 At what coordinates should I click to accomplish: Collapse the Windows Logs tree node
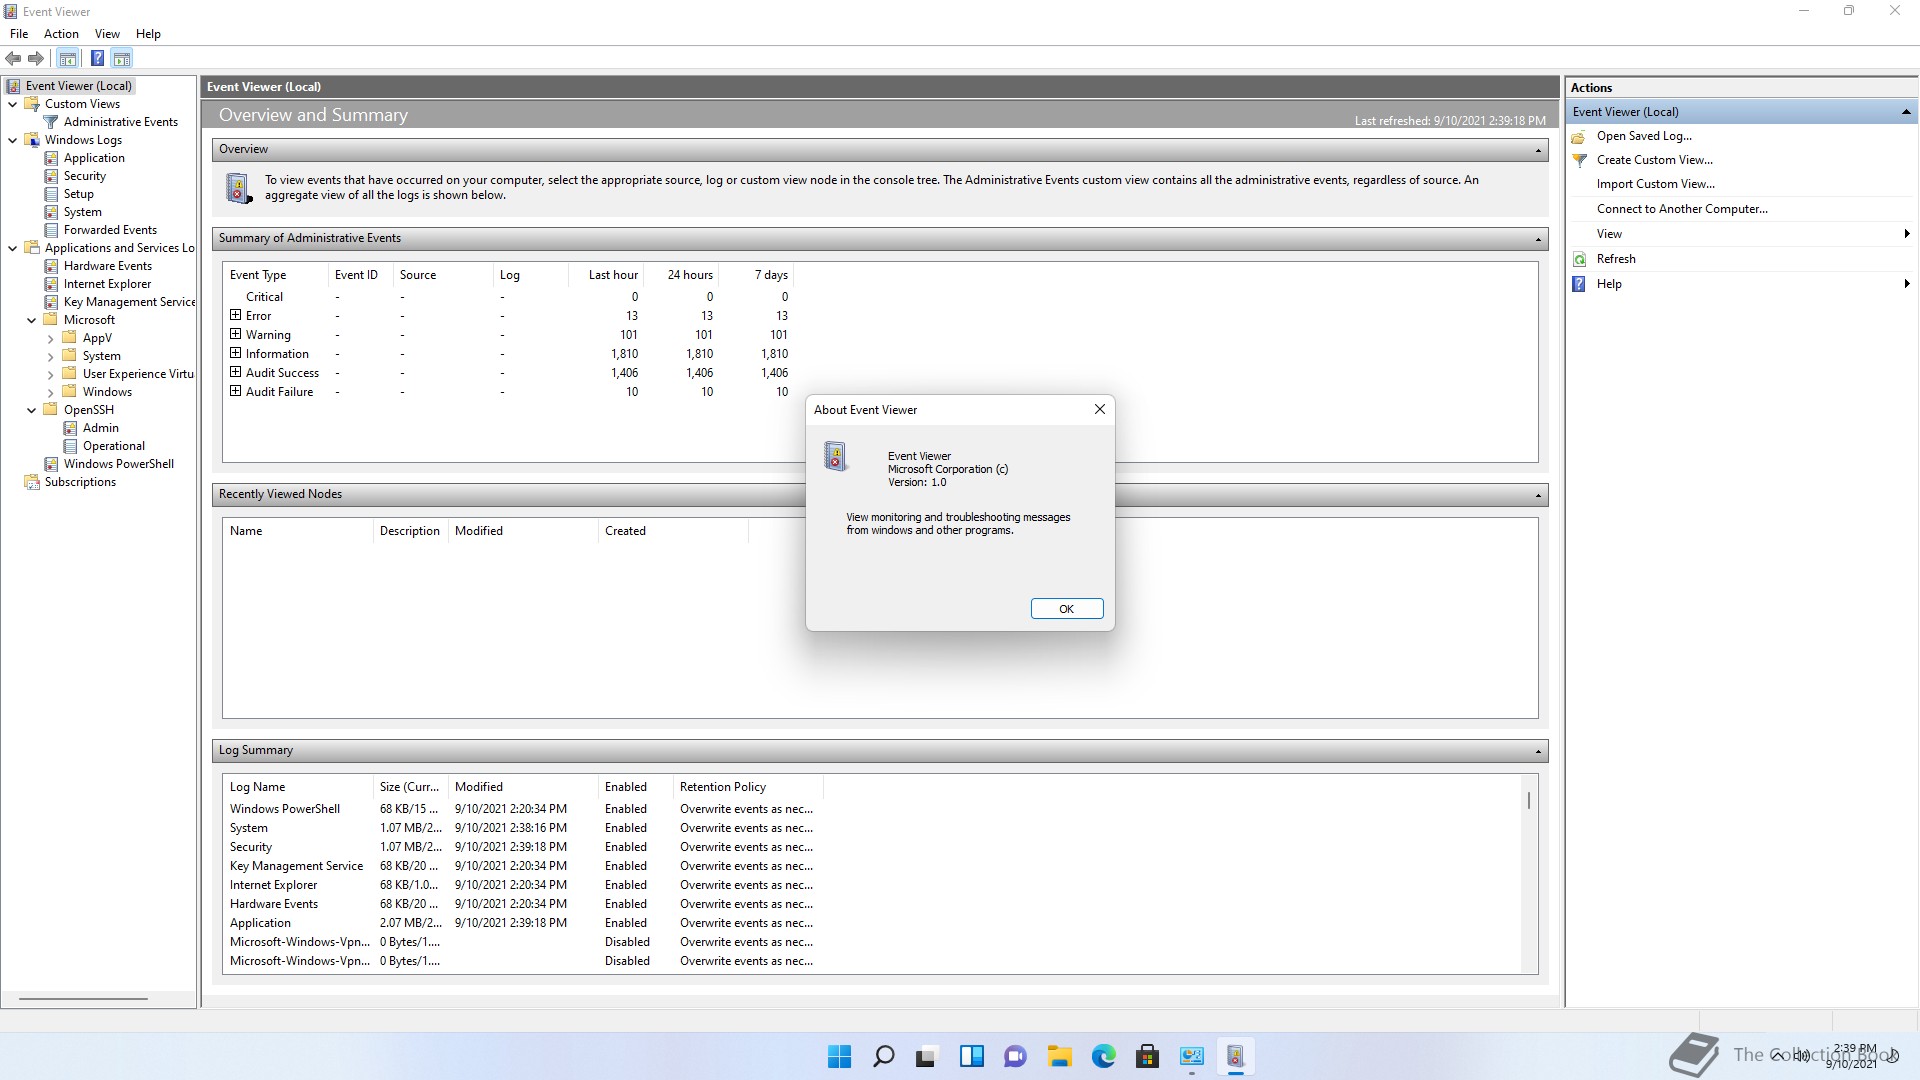[13, 140]
